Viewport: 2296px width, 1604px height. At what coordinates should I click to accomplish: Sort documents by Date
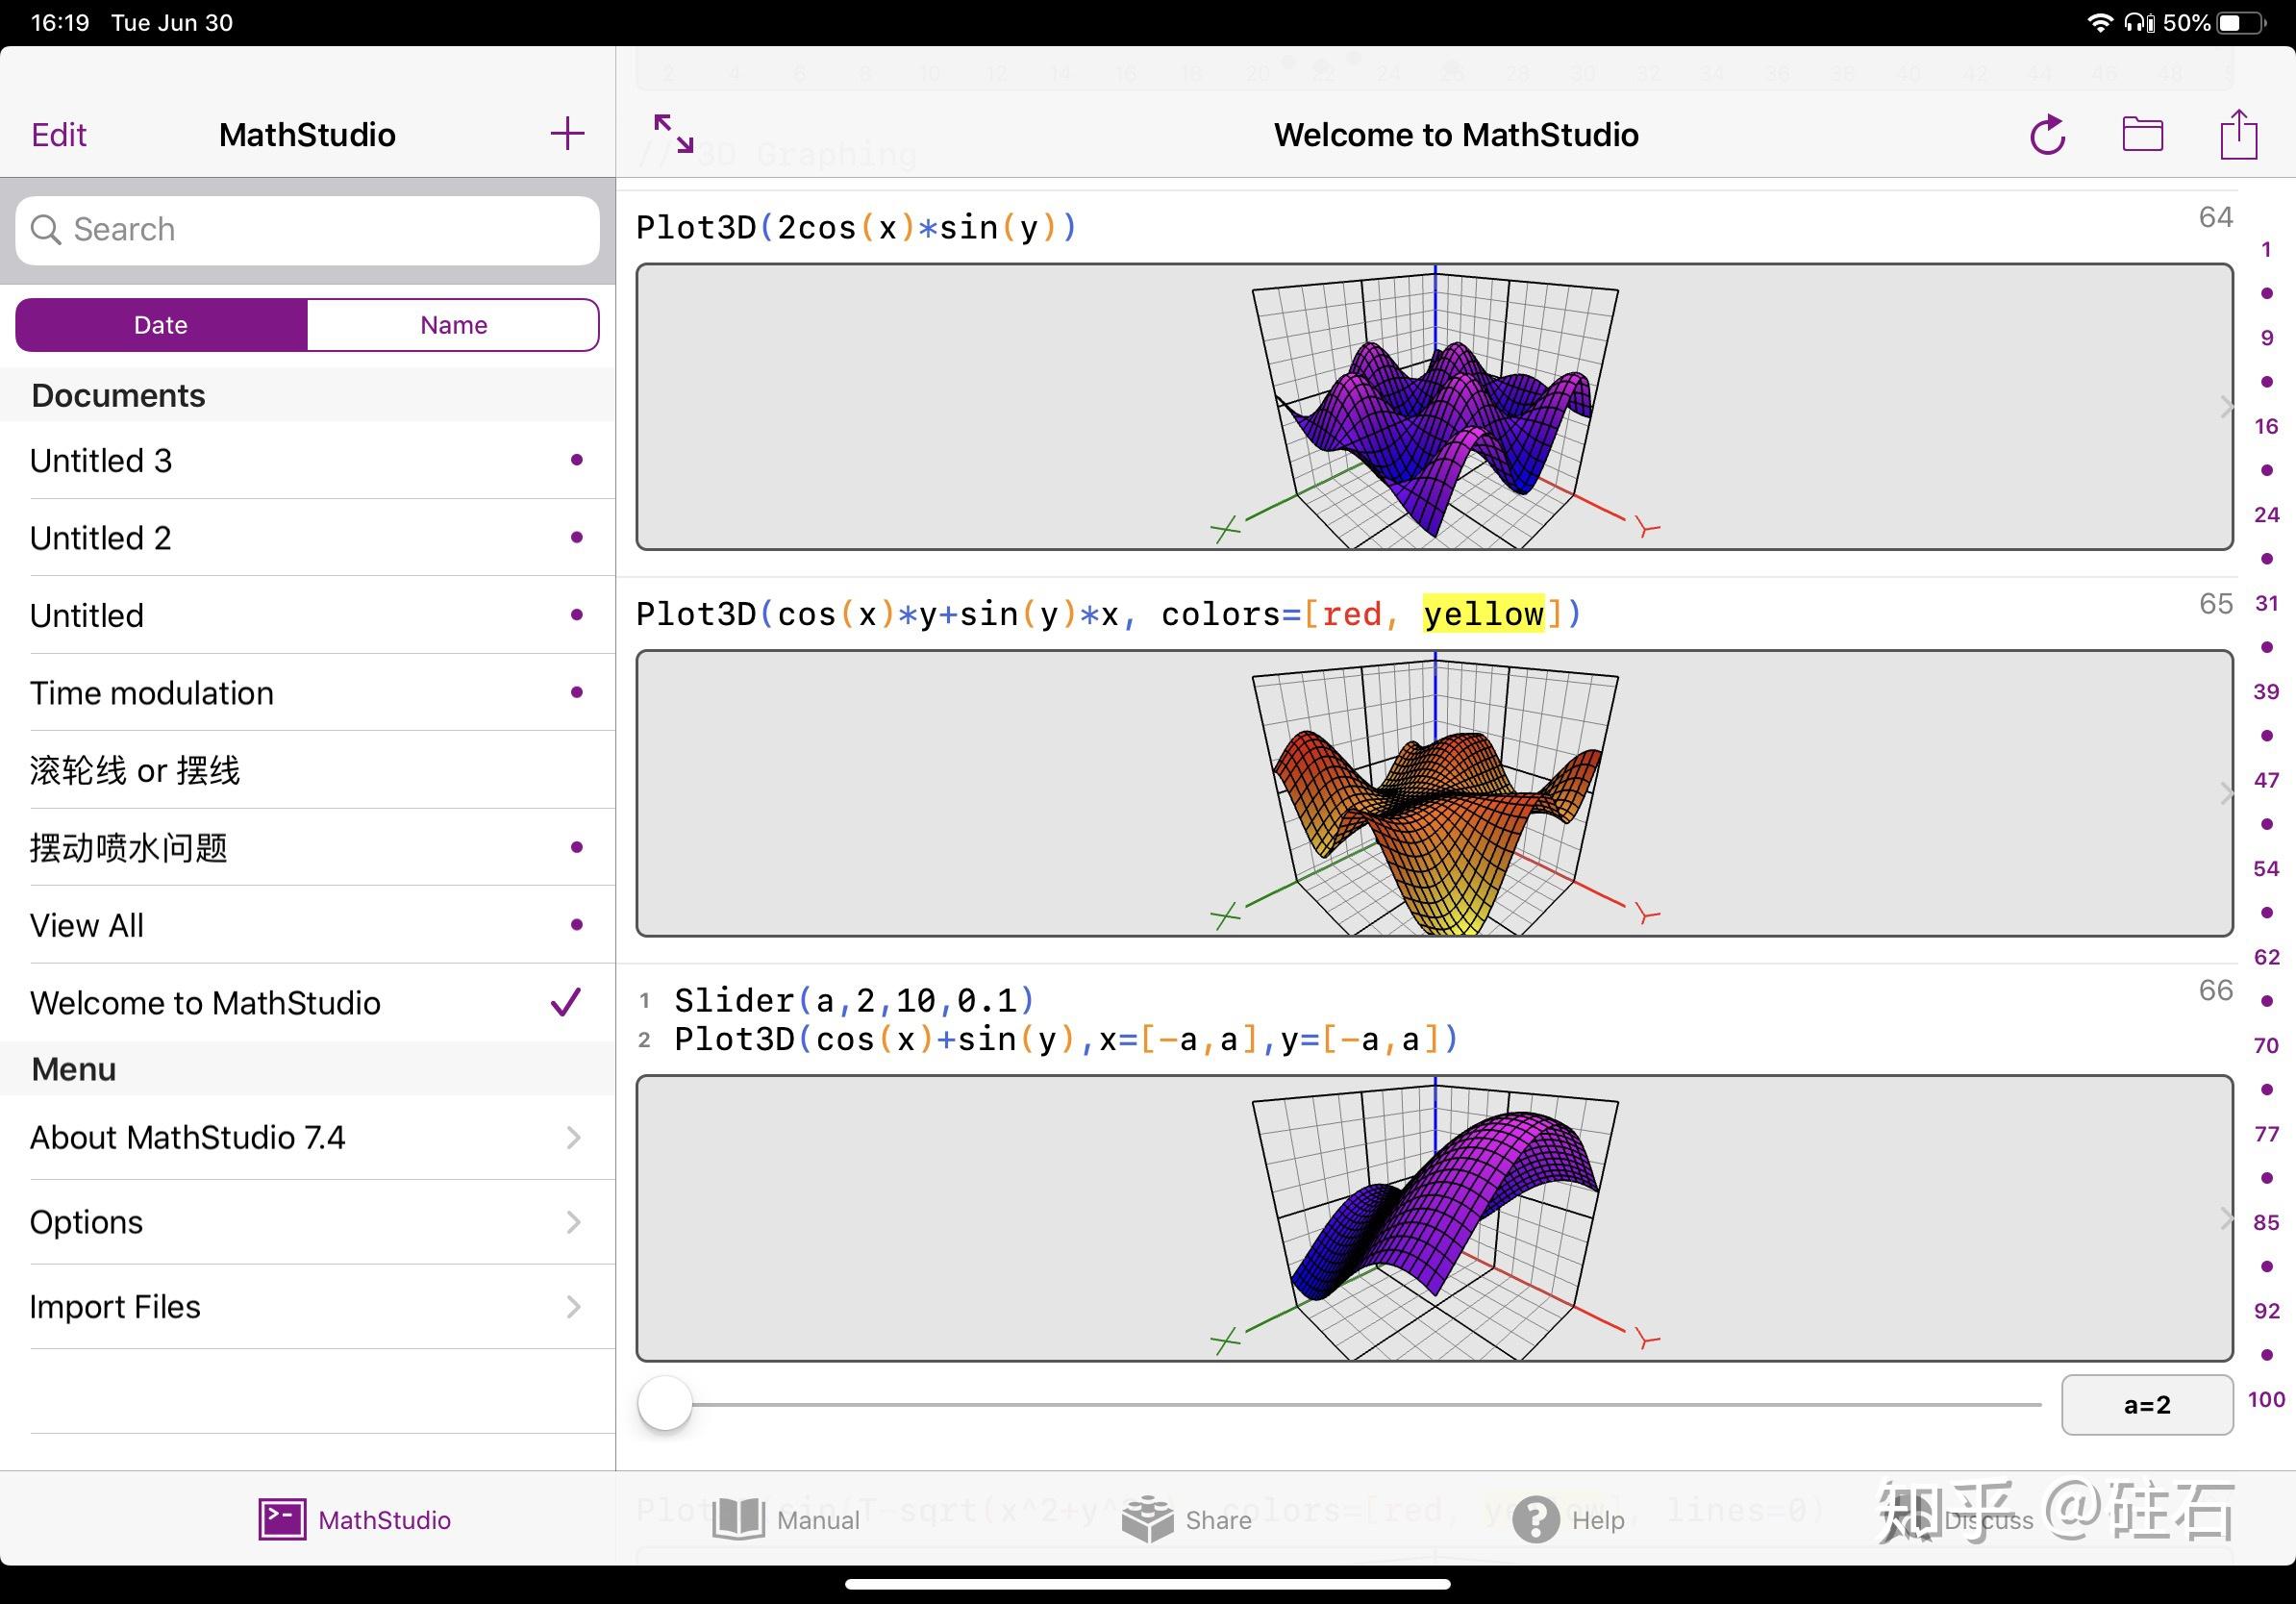click(161, 325)
